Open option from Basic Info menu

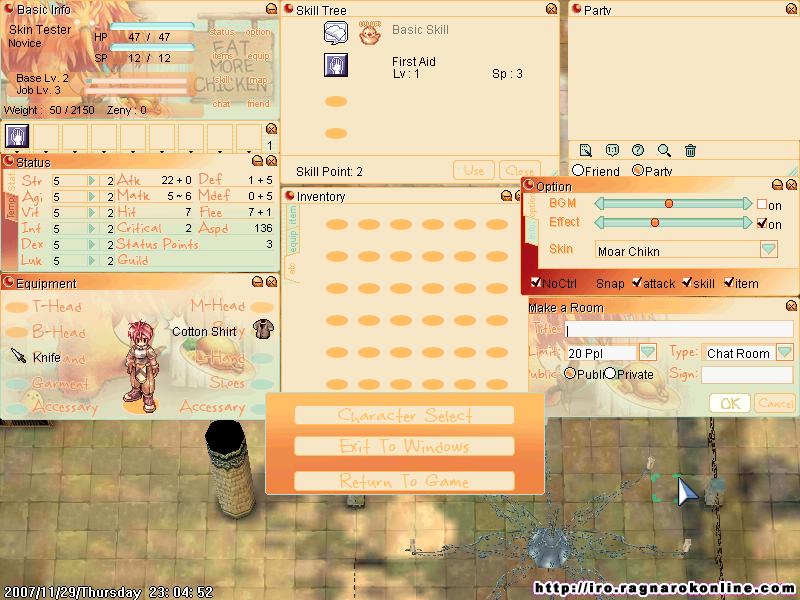(x=258, y=32)
